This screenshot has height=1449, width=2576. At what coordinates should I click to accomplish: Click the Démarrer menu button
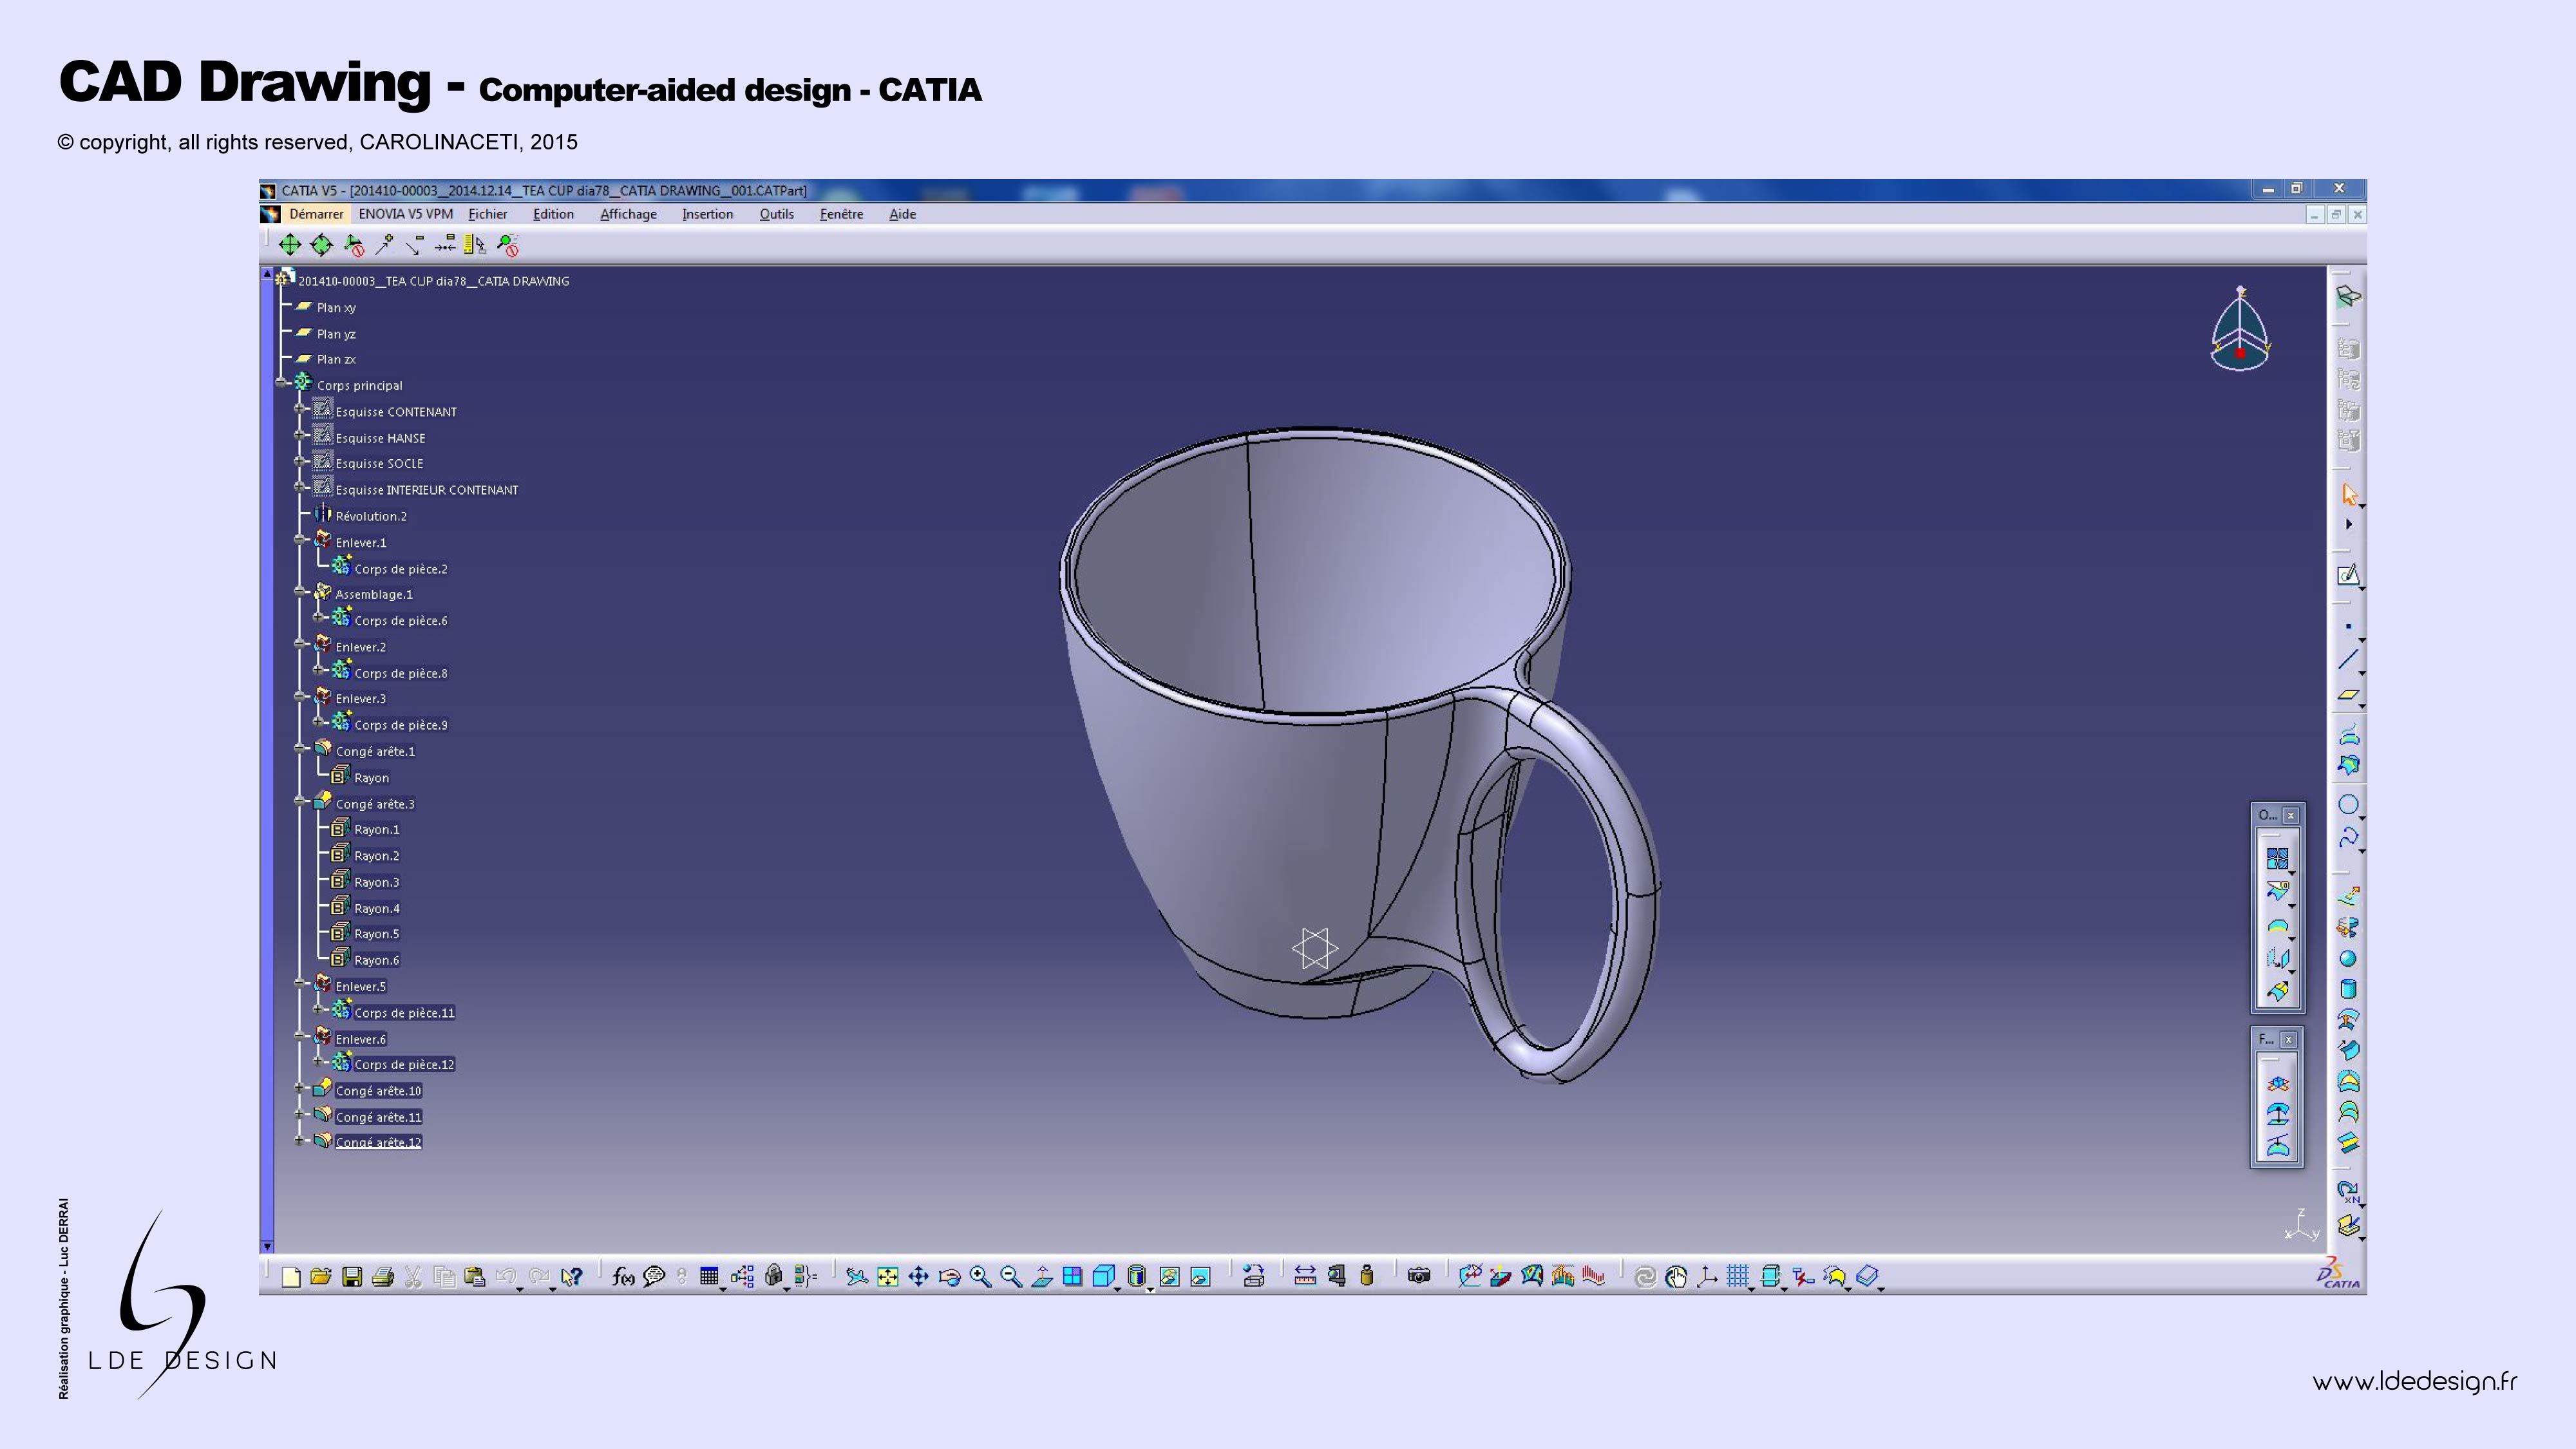pos(316,214)
